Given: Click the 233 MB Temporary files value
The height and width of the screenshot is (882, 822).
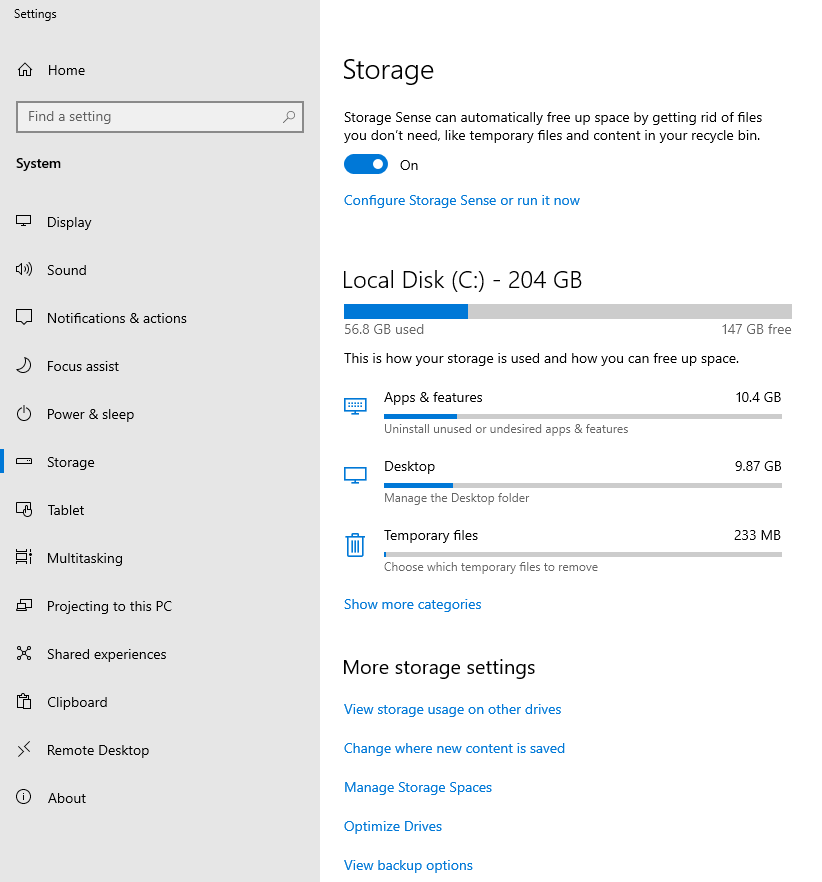Looking at the screenshot, I should [x=757, y=535].
